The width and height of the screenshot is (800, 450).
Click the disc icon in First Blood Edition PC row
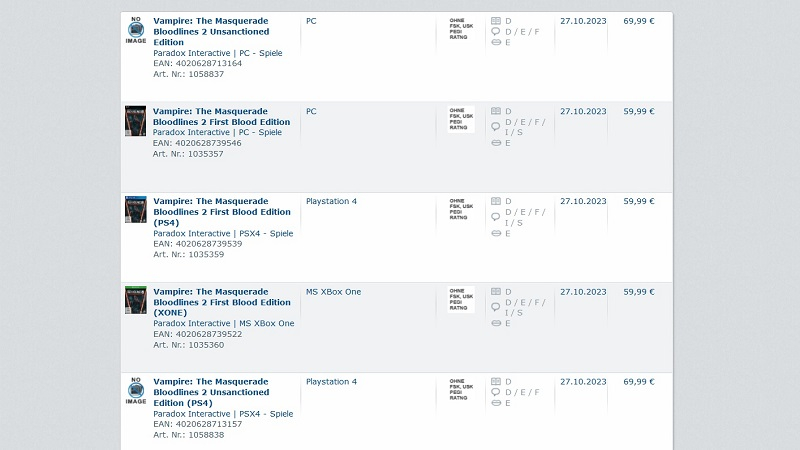click(x=496, y=144)
